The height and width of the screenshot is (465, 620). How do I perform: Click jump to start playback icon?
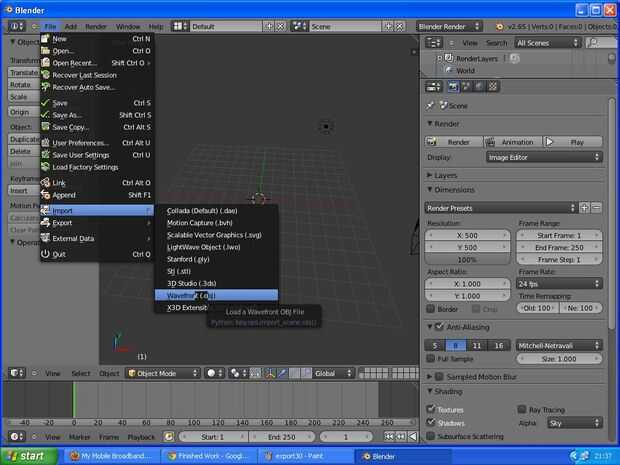(x=389, y=437)
